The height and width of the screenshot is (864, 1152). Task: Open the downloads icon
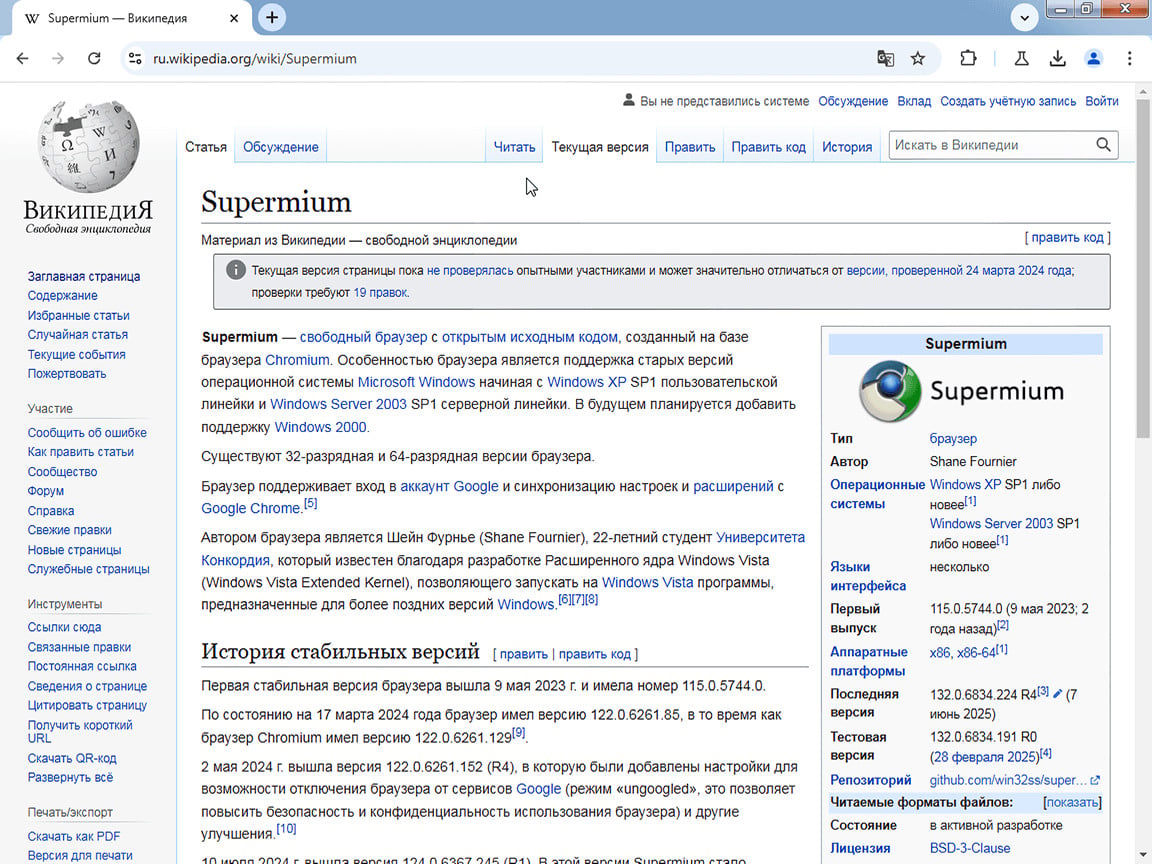[x=1057, y=59]
